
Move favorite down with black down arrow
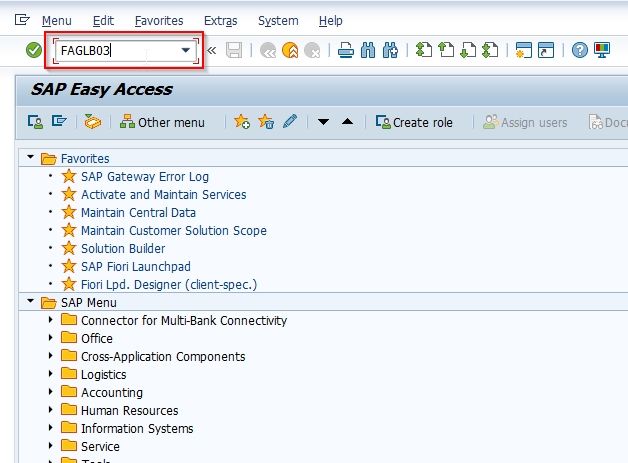pos(323,122)
